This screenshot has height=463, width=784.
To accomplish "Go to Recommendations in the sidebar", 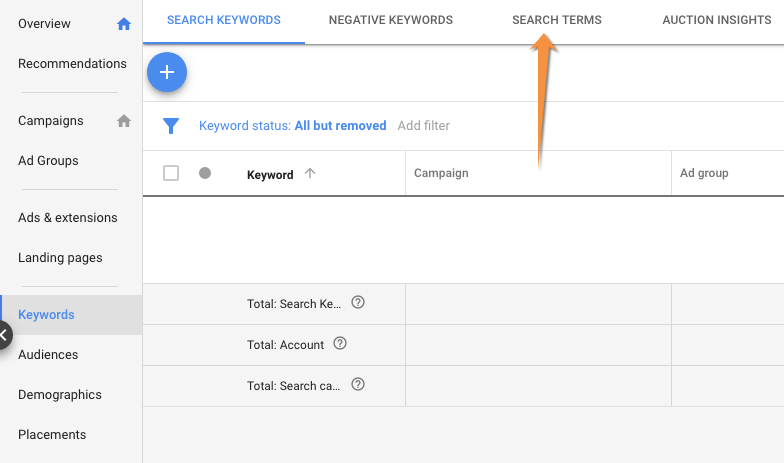I will coord(72,64).
